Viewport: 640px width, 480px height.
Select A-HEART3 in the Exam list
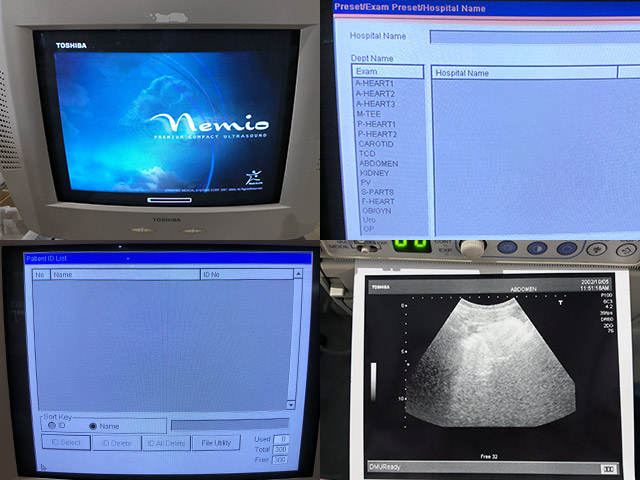pos(376,104)
